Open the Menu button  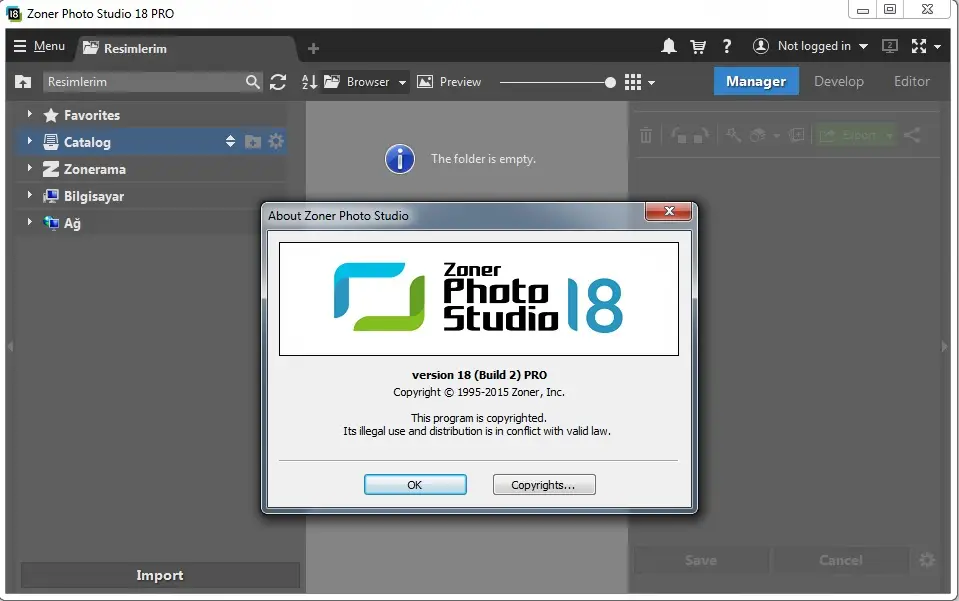39,46
